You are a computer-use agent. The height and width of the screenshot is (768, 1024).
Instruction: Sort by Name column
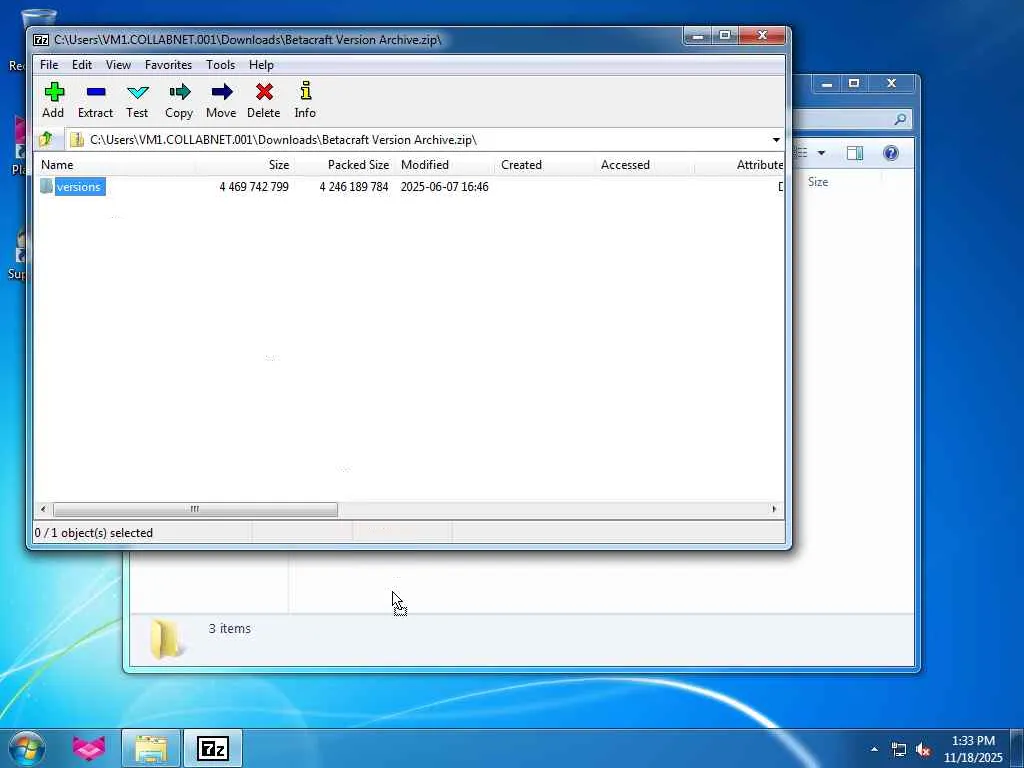click(x=115, y=165)
